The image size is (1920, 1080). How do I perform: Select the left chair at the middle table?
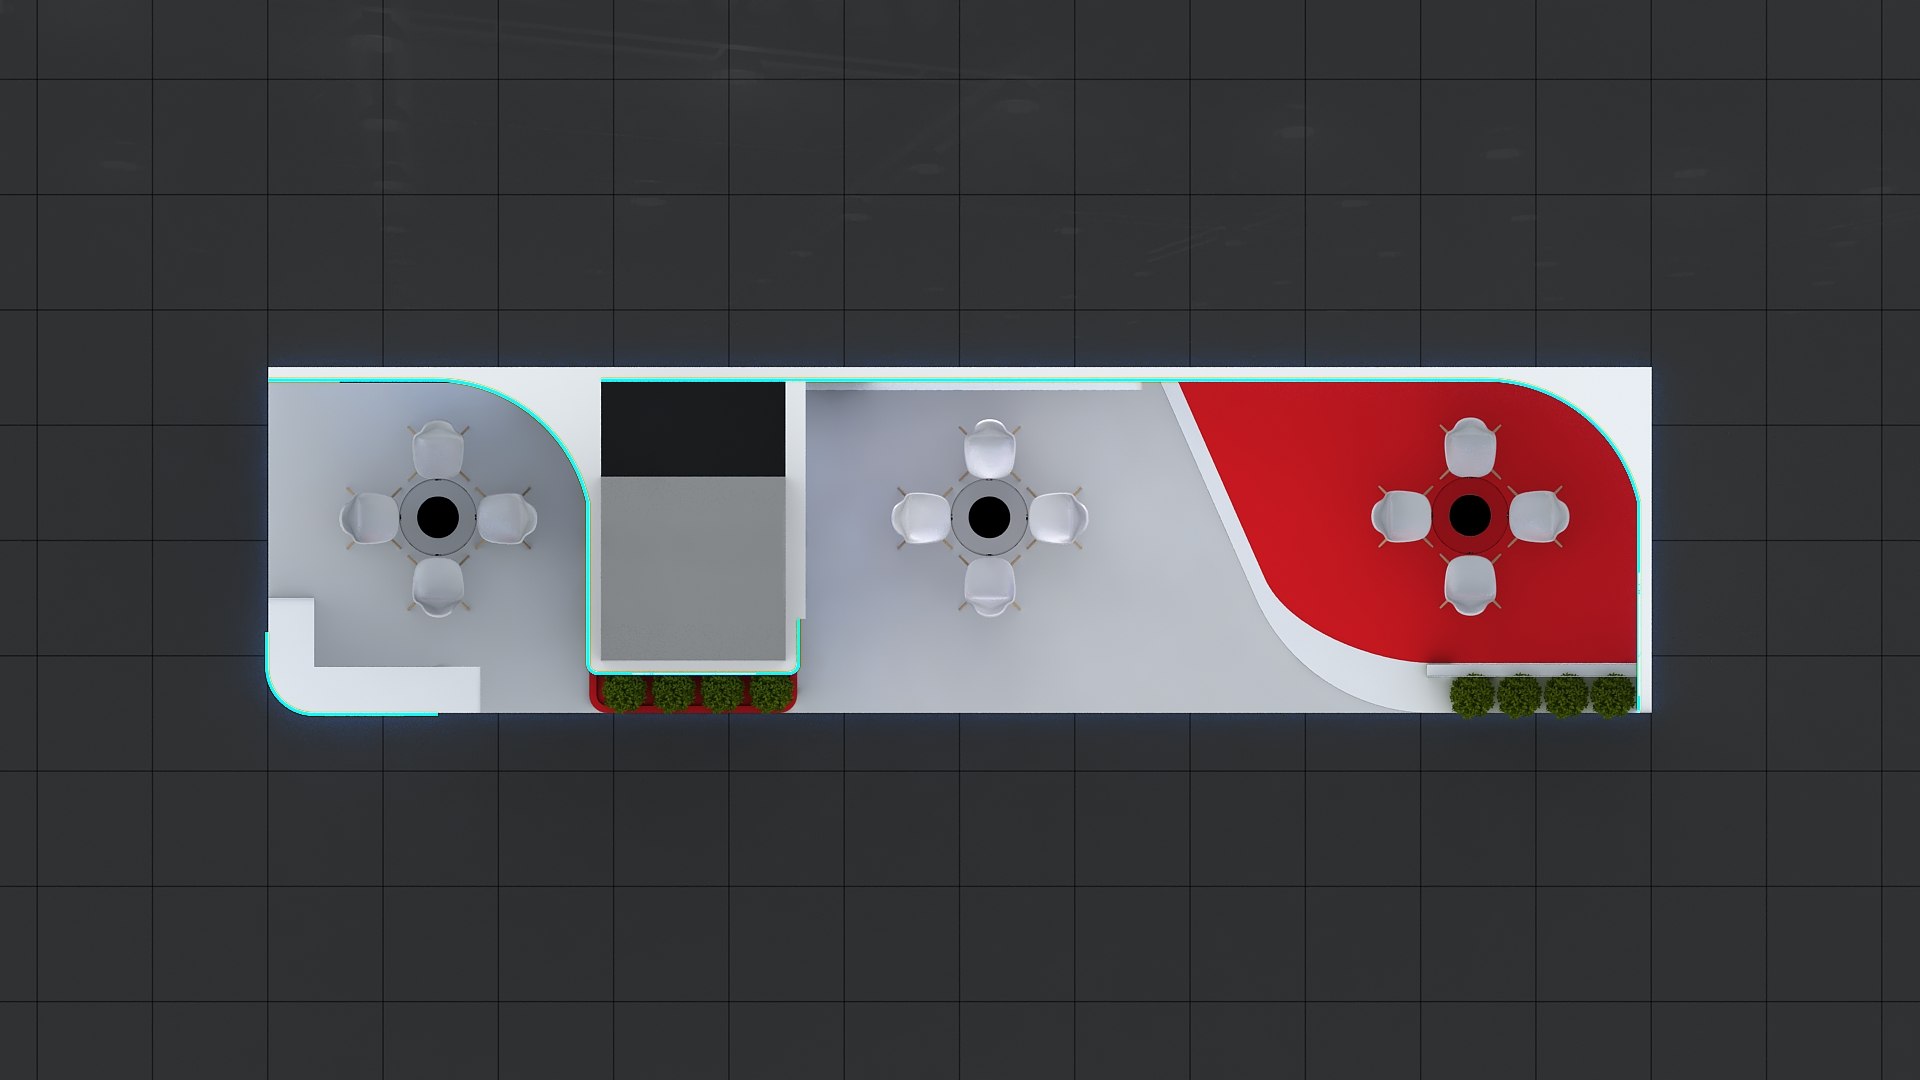[921, 518]
